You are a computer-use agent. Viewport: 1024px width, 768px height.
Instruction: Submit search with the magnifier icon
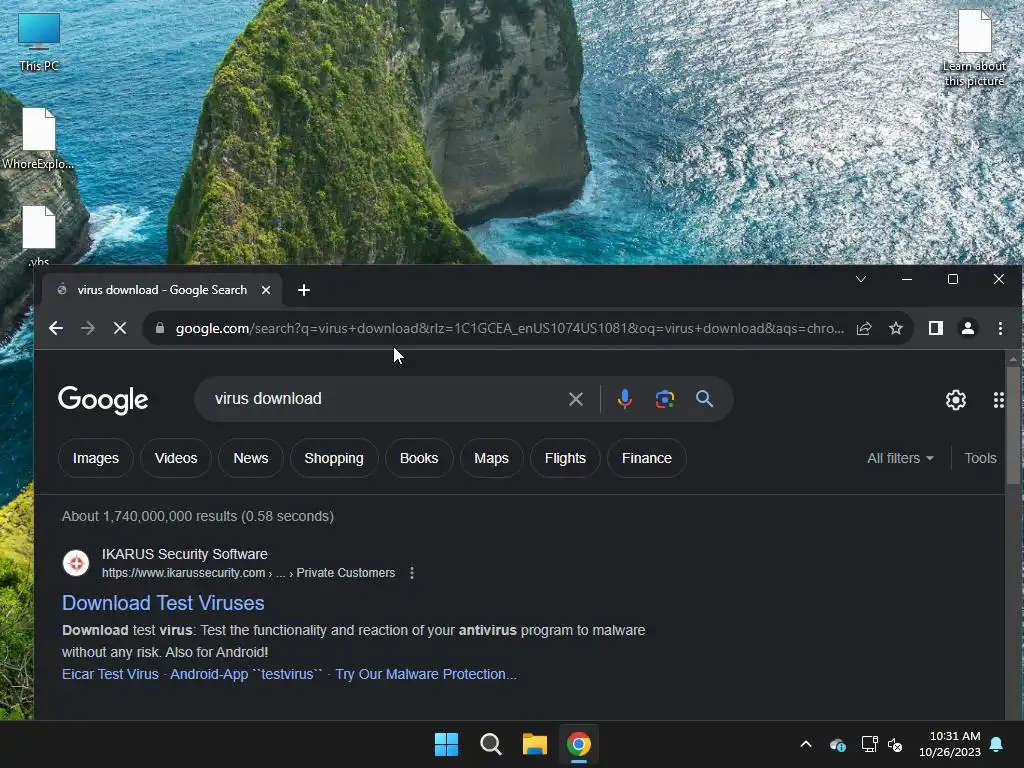(x=704, y=398)
